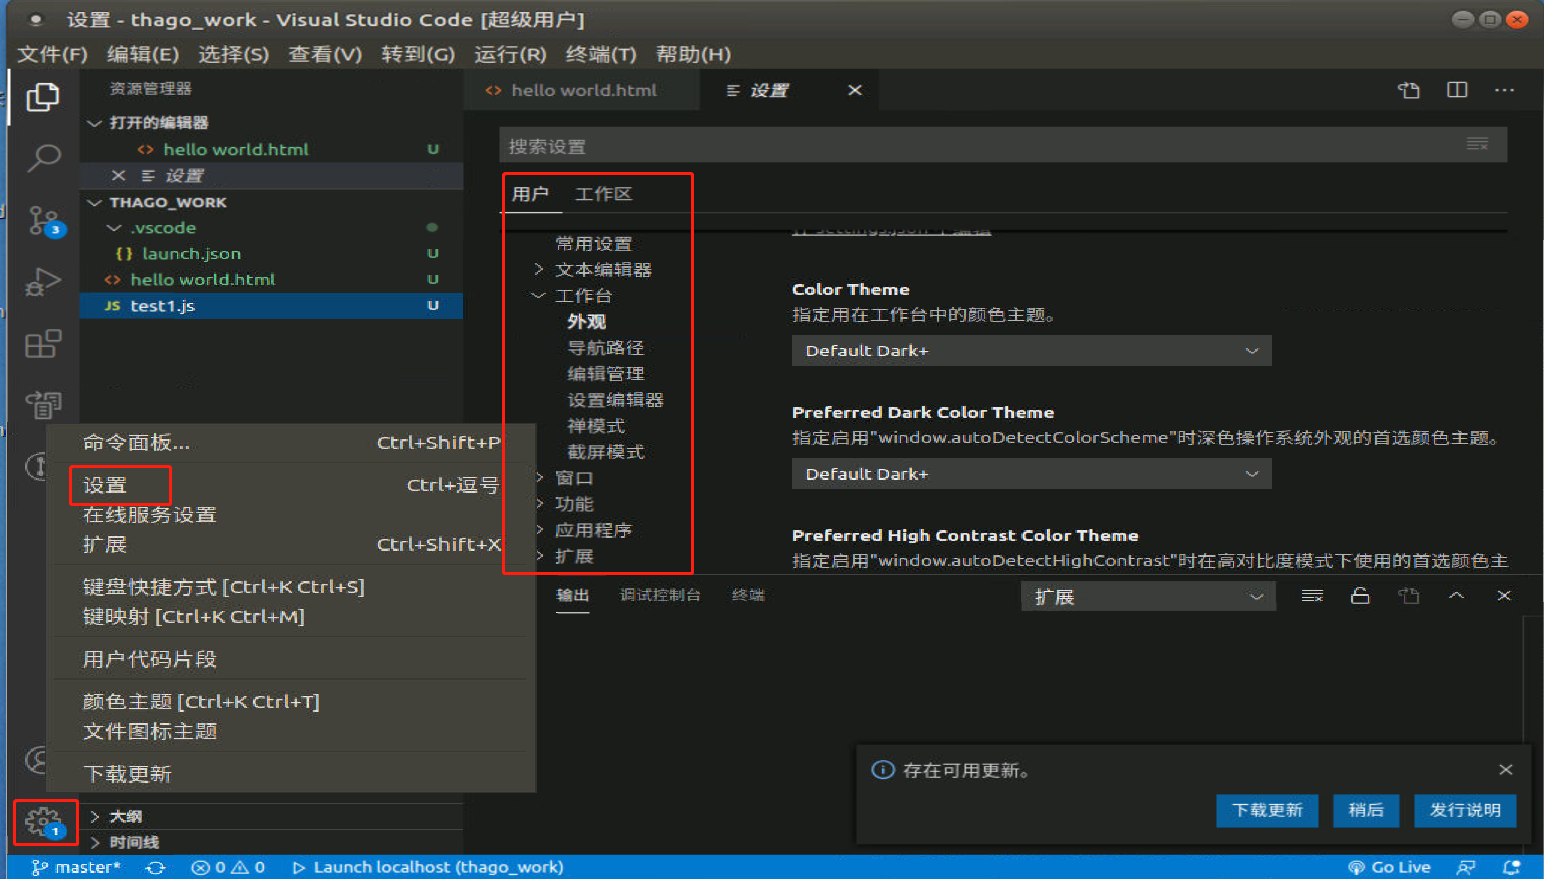Open the 终端(T) menu
Screen dimensions: 1544x879
[x=601, y=54]
